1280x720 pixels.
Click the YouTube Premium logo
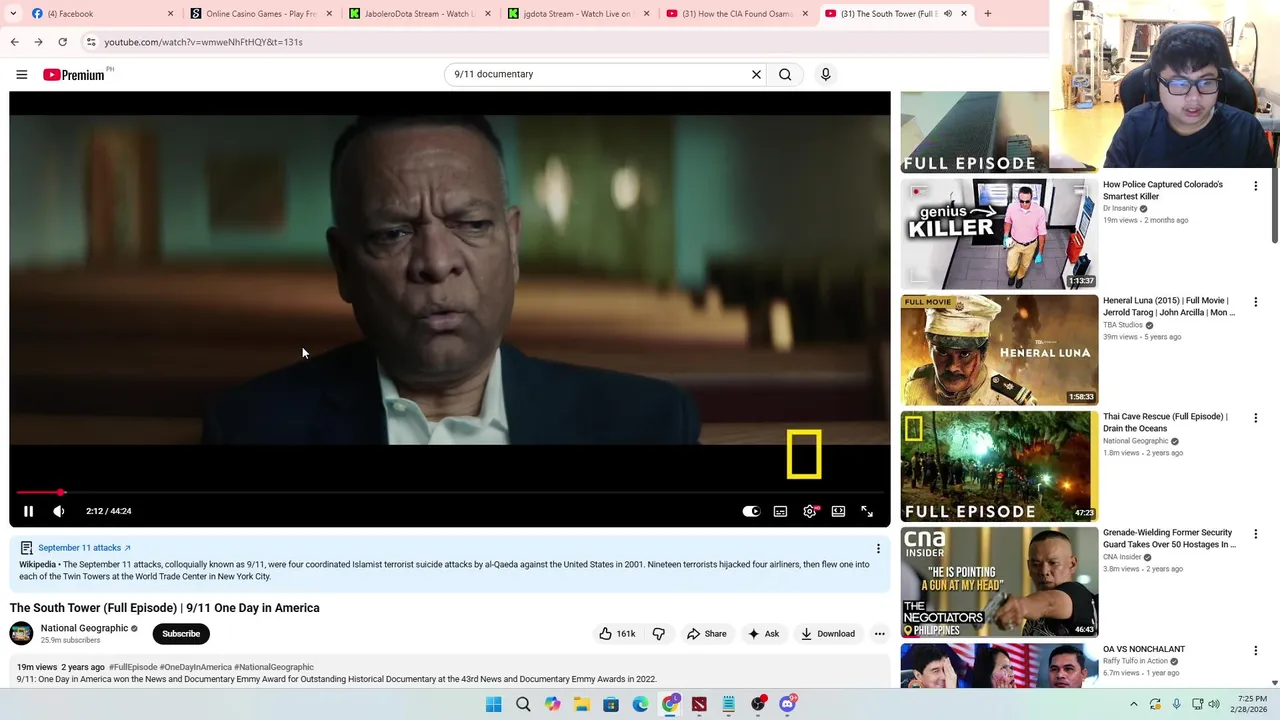(73, 75)
